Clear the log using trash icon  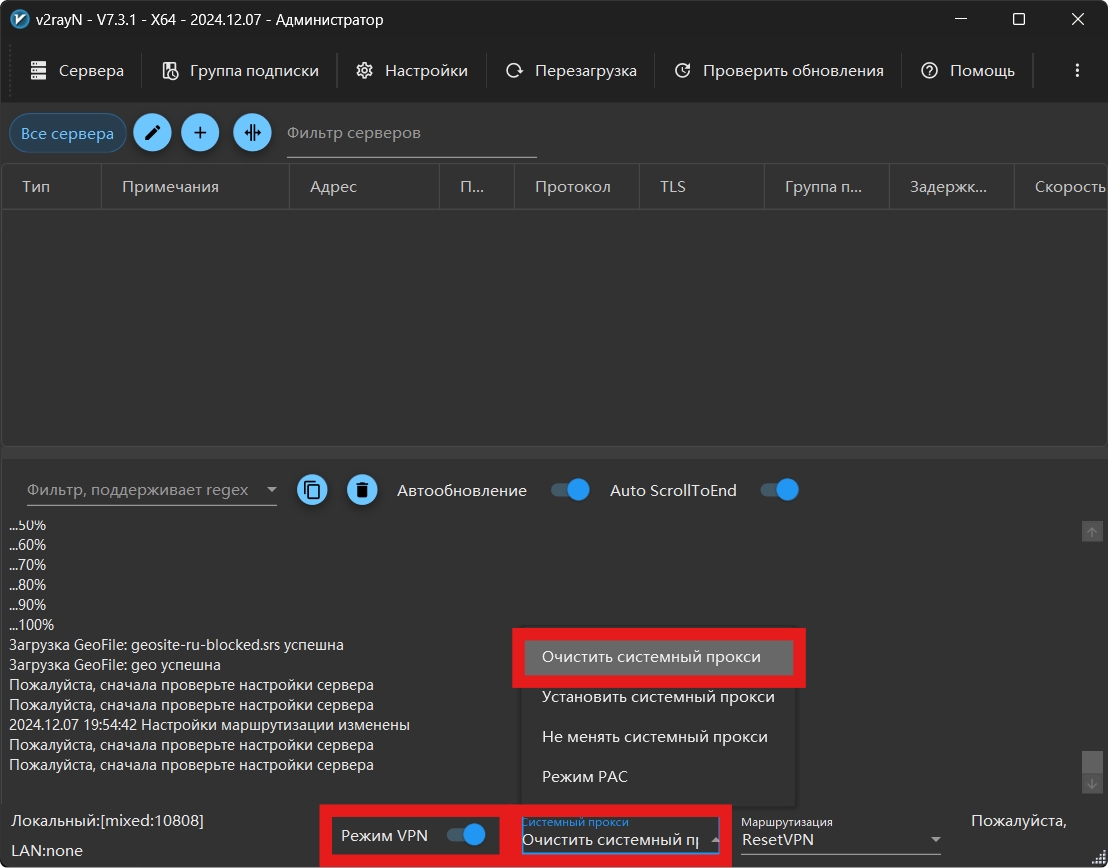(x=362, y=490)
